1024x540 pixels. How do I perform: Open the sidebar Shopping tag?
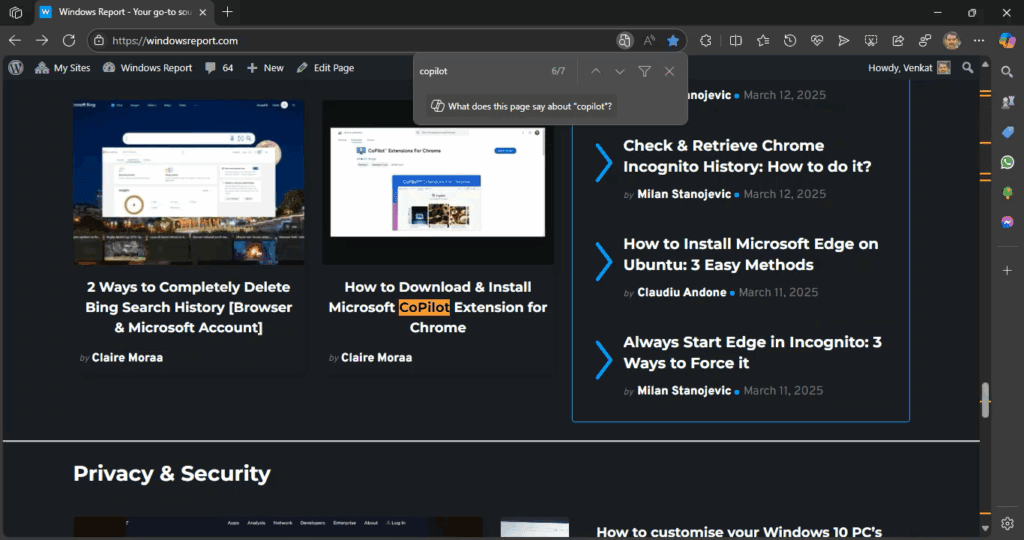coord(1007,132)
